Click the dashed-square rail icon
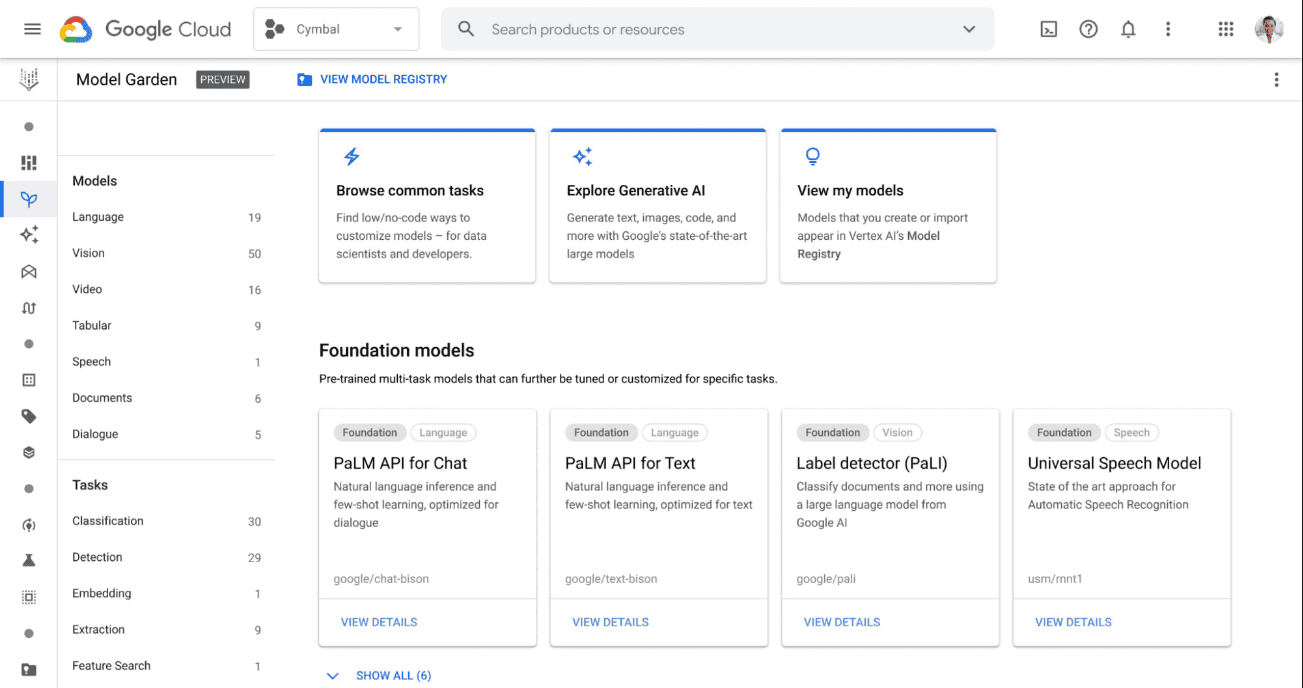 (29, 597)
